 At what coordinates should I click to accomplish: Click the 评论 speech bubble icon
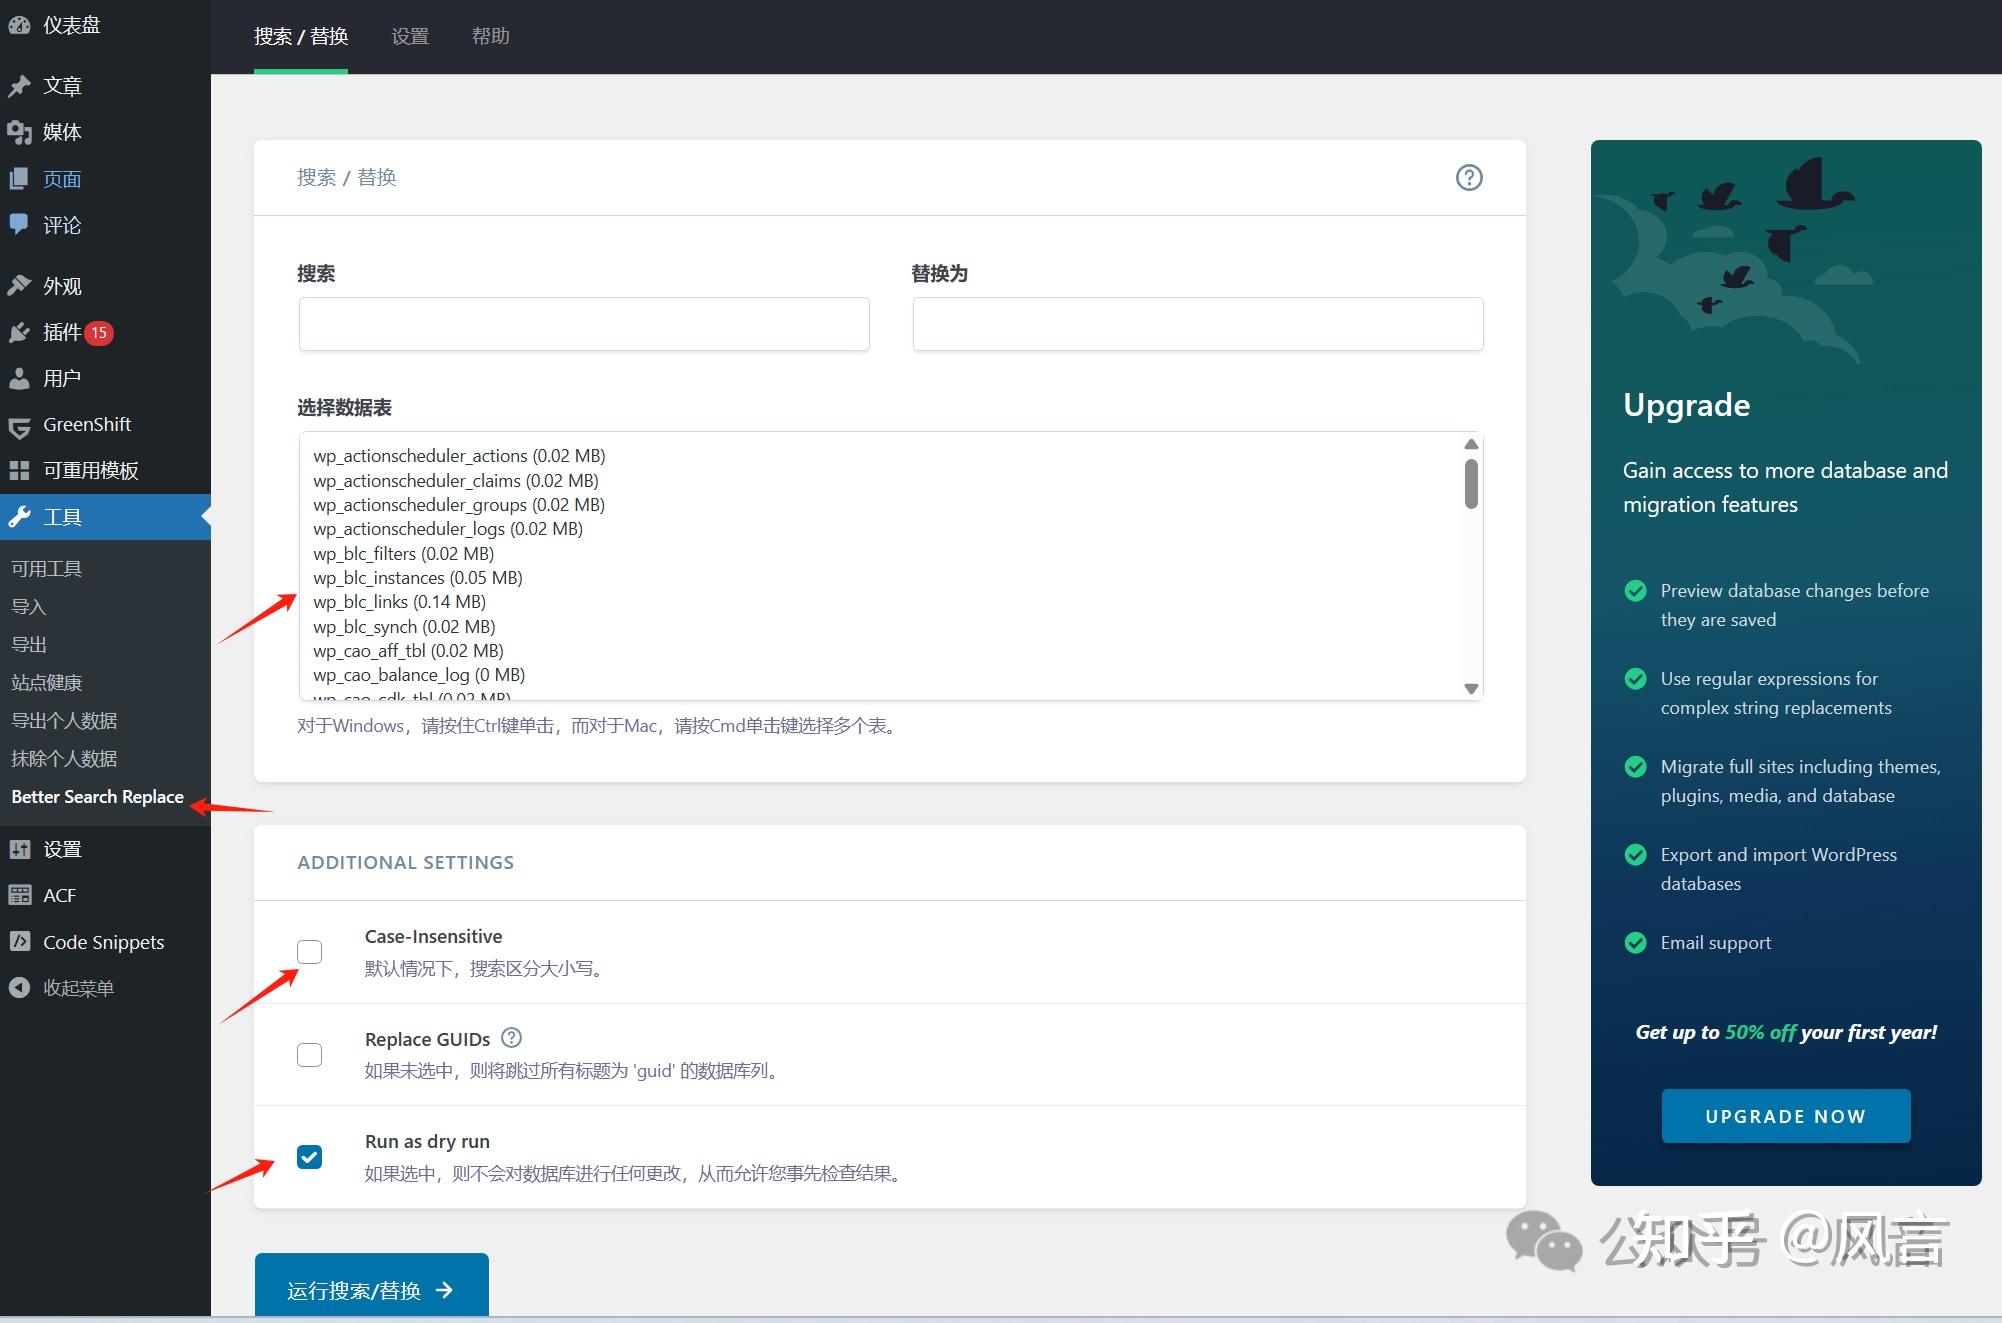tap(19, 224)
